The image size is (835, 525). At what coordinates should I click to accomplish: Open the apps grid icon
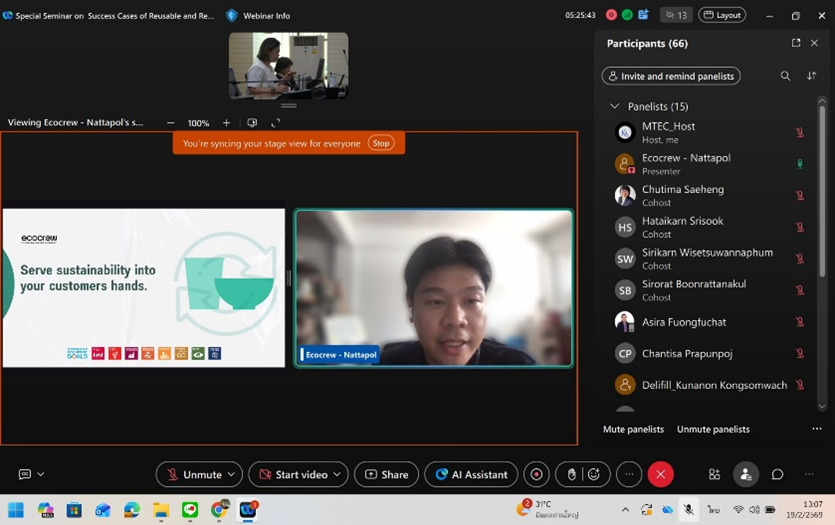coord(714,474)
